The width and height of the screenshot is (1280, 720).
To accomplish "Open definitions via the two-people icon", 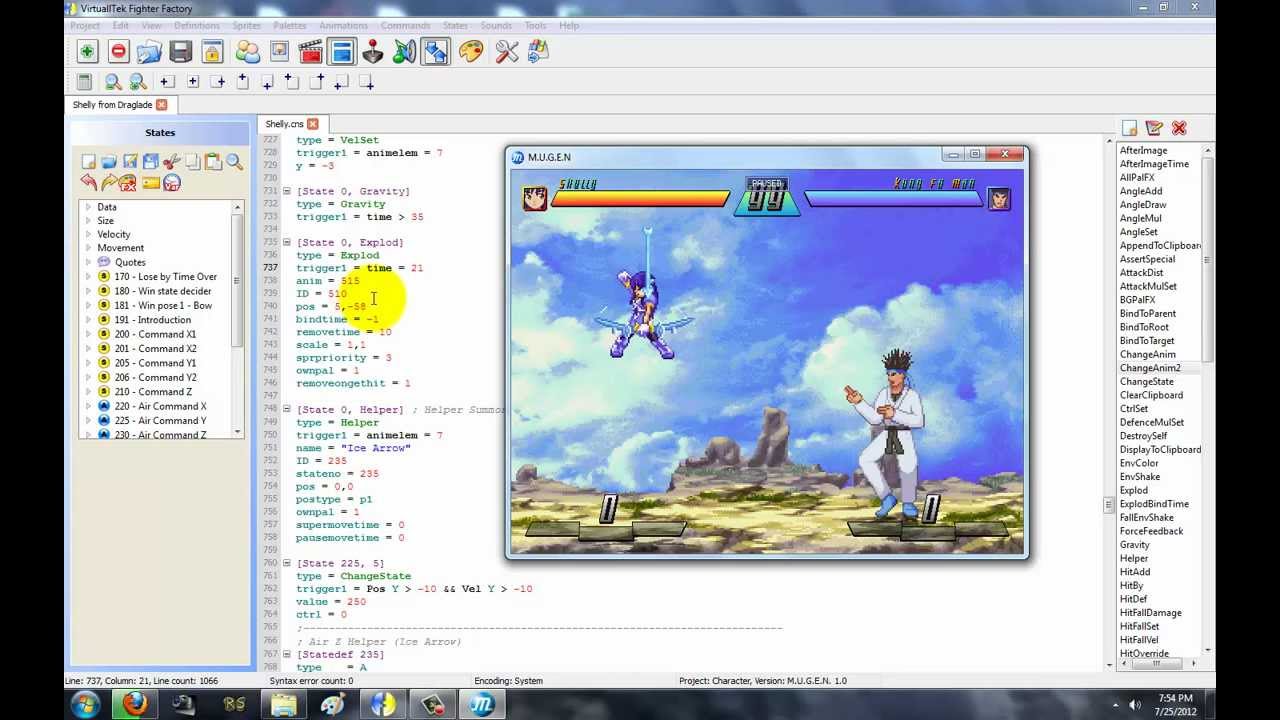I will pyautogui.click(x=247, y=51).
